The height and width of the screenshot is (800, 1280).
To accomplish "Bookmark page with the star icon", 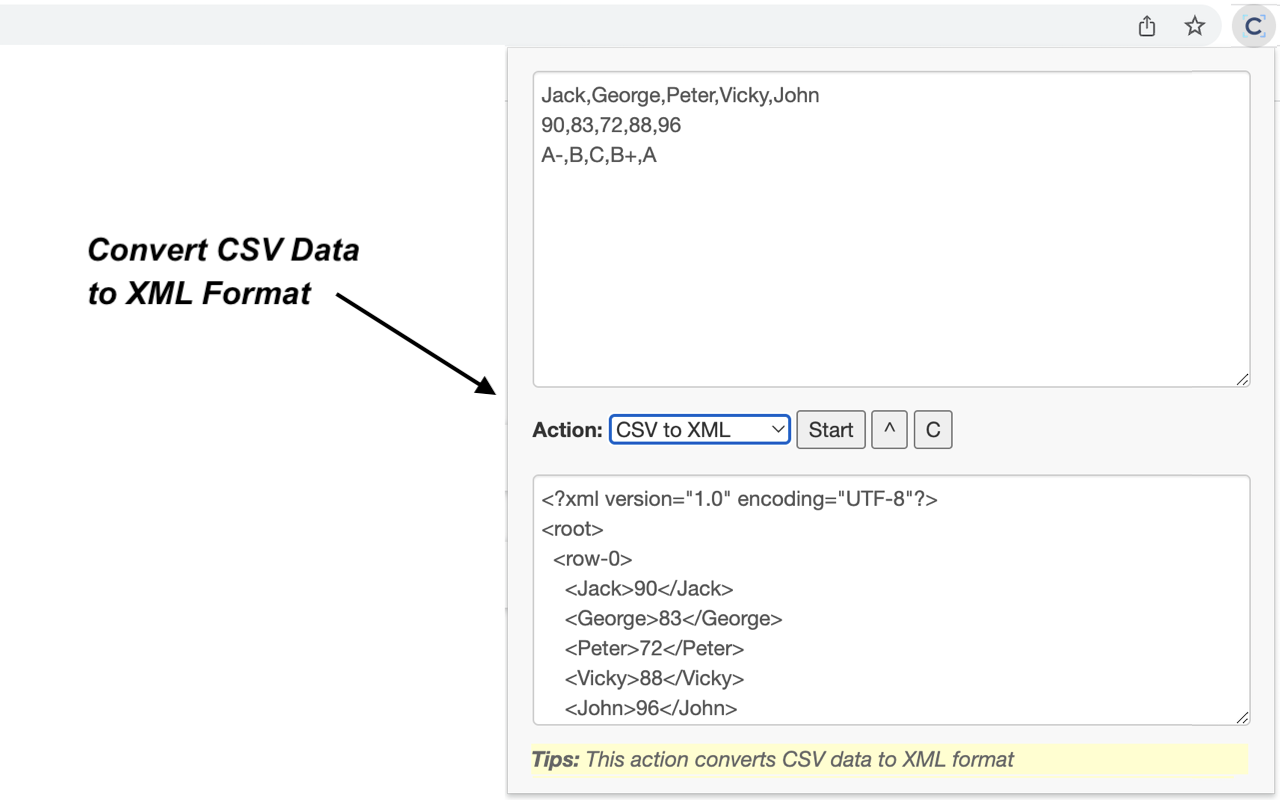I will (1195, 27).
